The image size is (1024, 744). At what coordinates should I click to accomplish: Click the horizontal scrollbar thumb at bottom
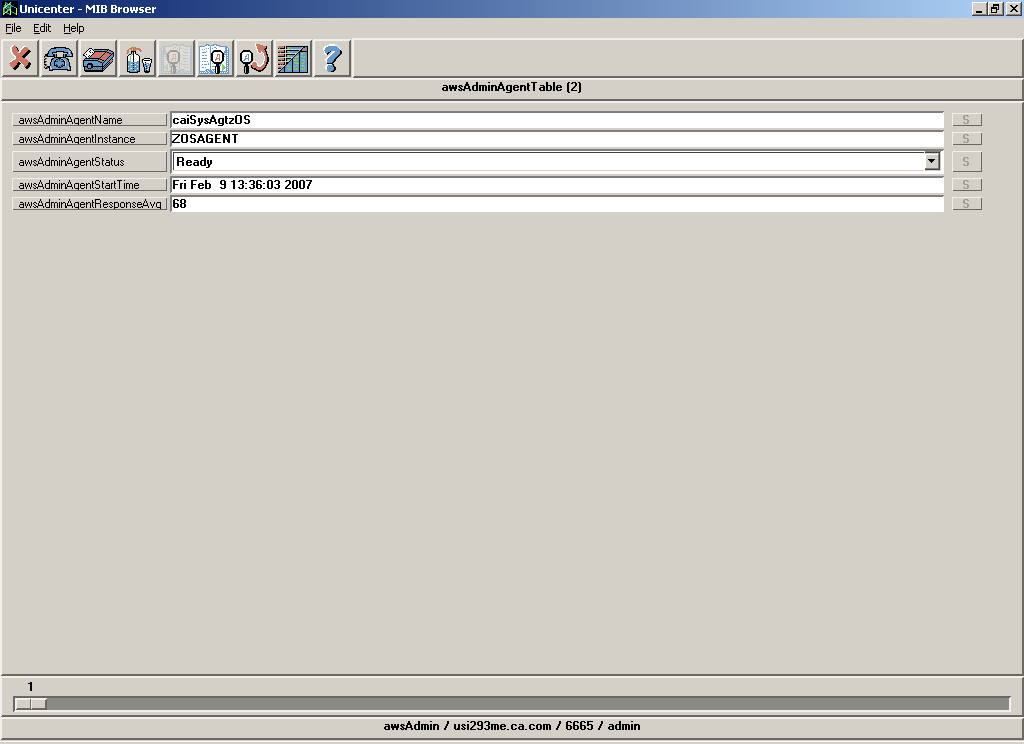click(30, 703)
